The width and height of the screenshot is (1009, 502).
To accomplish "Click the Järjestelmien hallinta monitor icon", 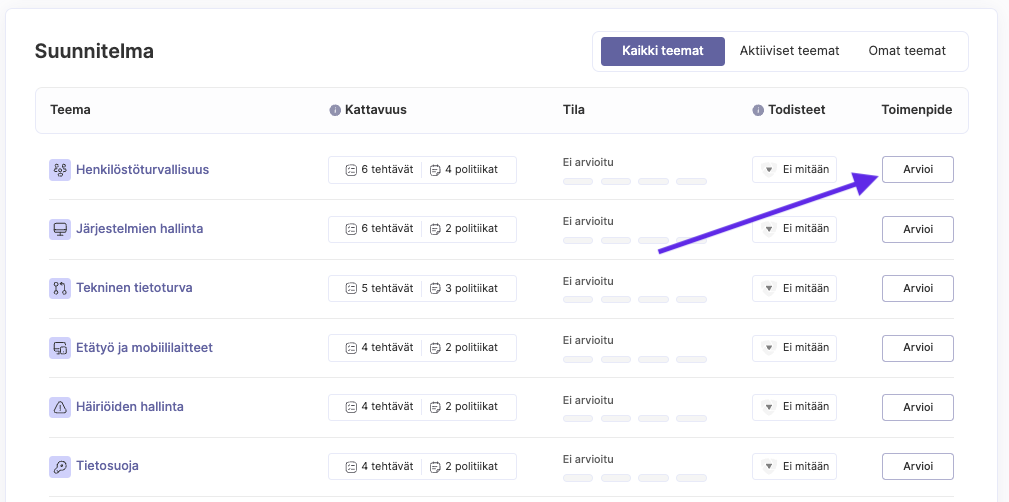I will (x=60, y=229).
